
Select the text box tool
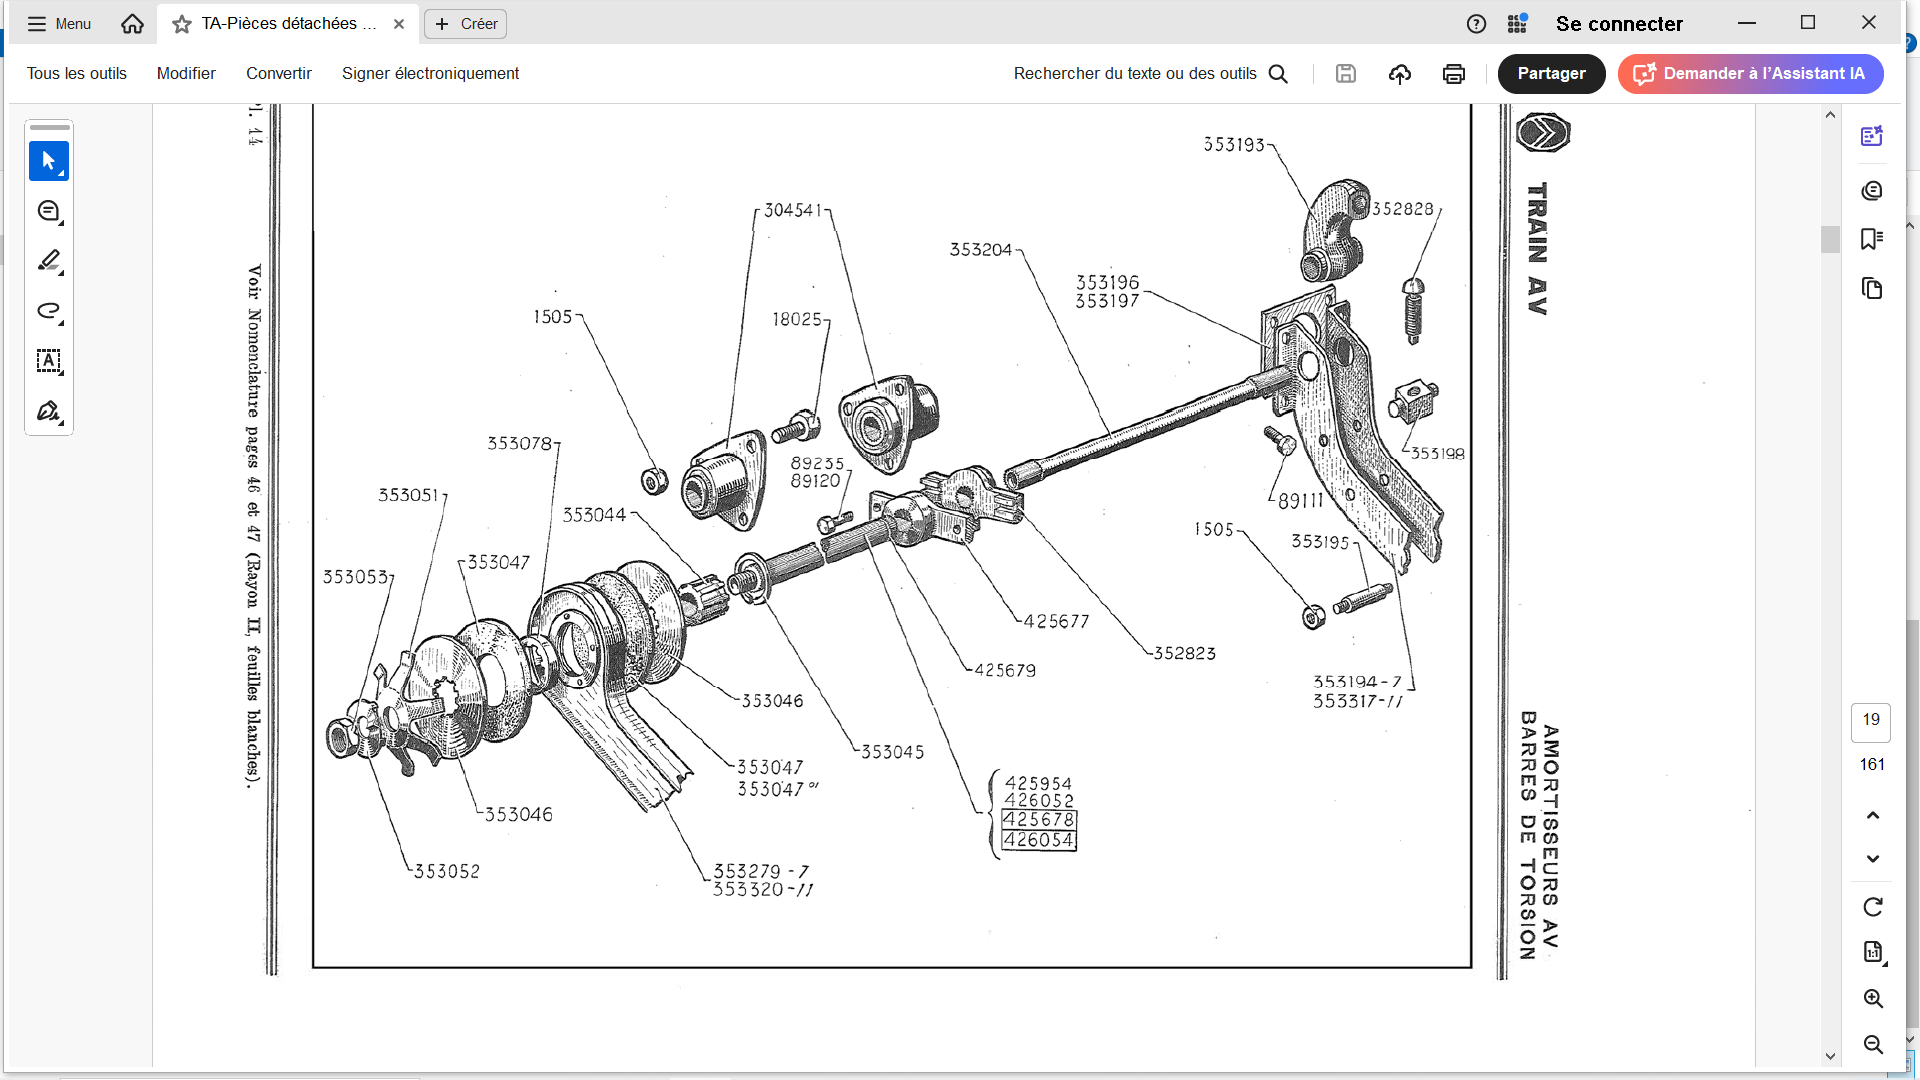point(48,361)
